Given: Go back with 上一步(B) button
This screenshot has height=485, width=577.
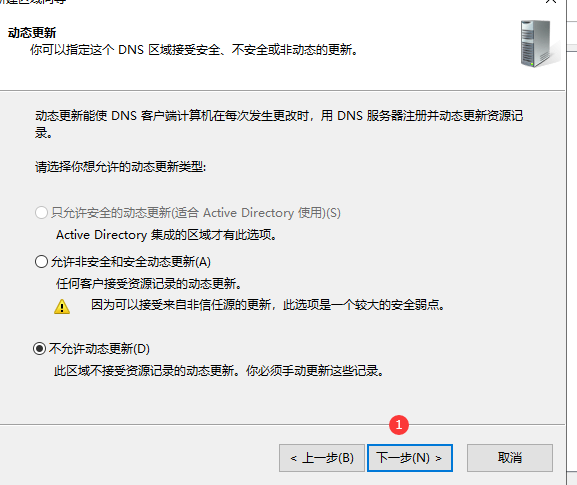Looking at the screenshot, I should [x=322, y=458].
